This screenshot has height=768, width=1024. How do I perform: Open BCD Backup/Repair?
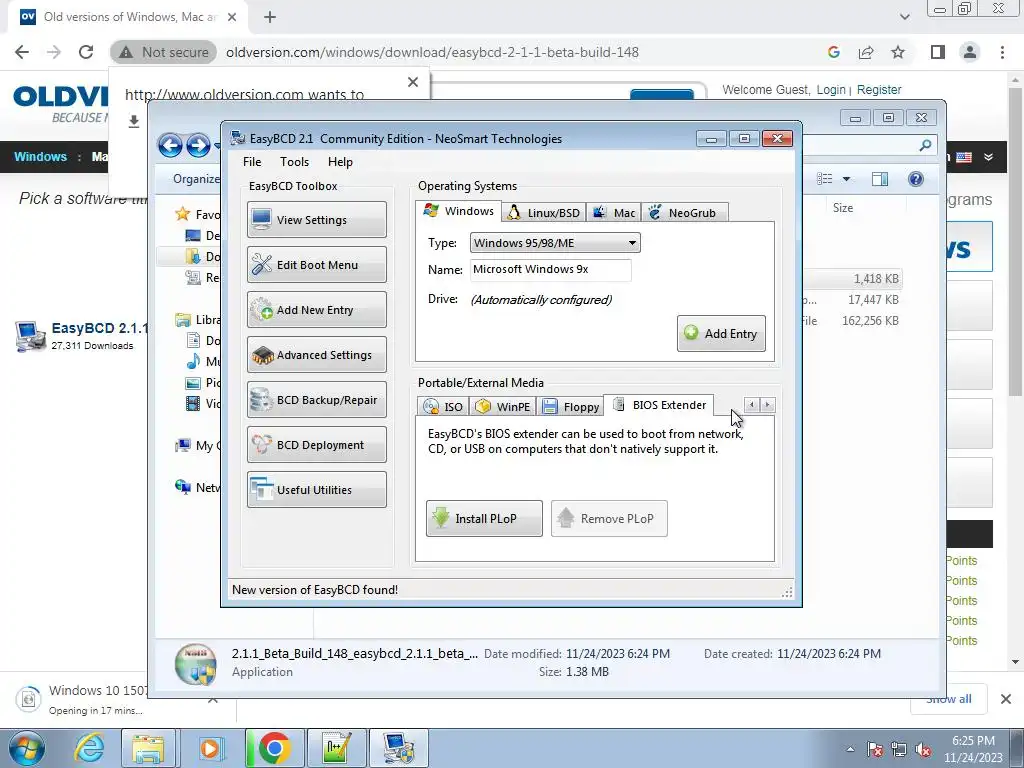coord(317,400)
